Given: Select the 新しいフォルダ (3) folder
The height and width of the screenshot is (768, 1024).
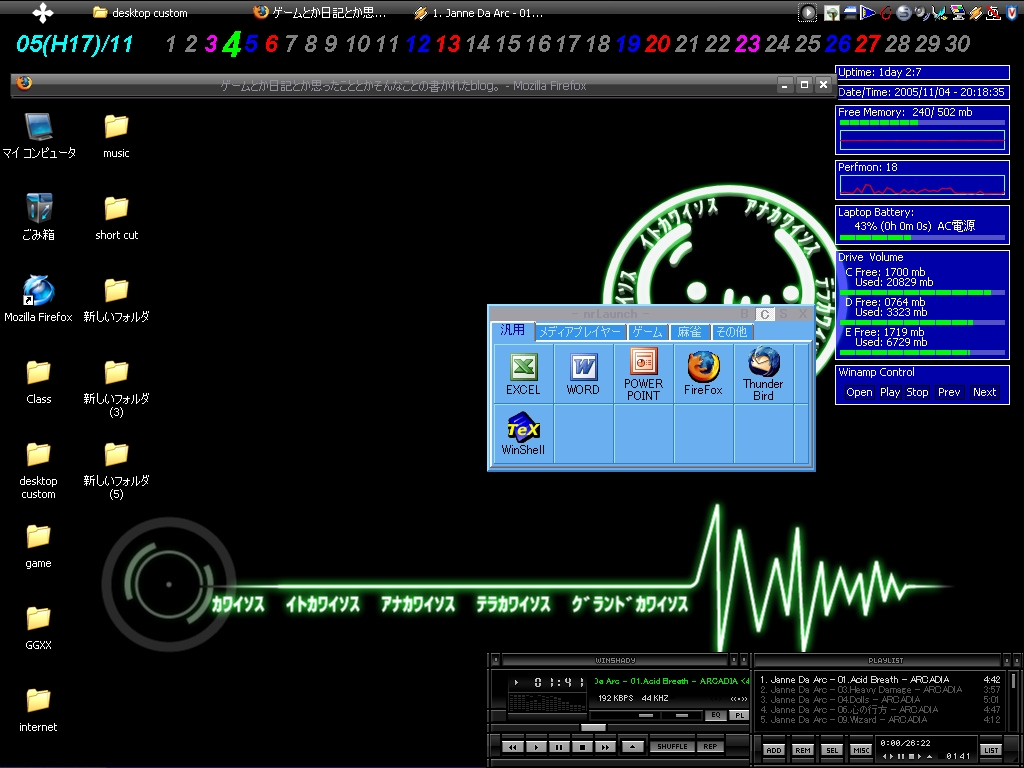Looking at the screenshot, I should tap(116, 388).
